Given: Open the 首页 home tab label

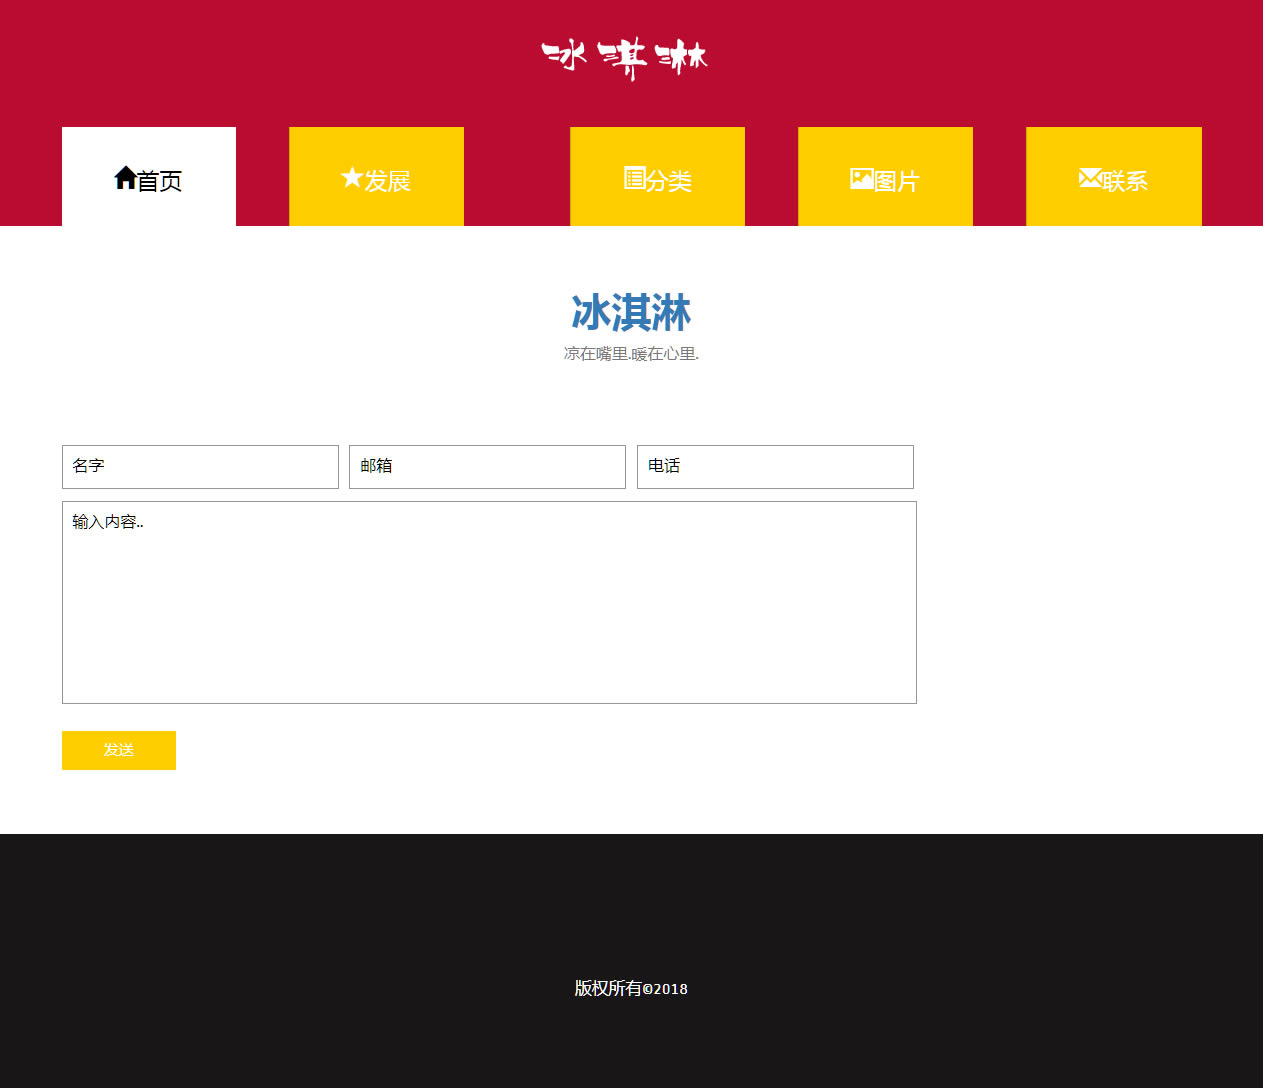Looking at the screenshot, I should [160, 181].
